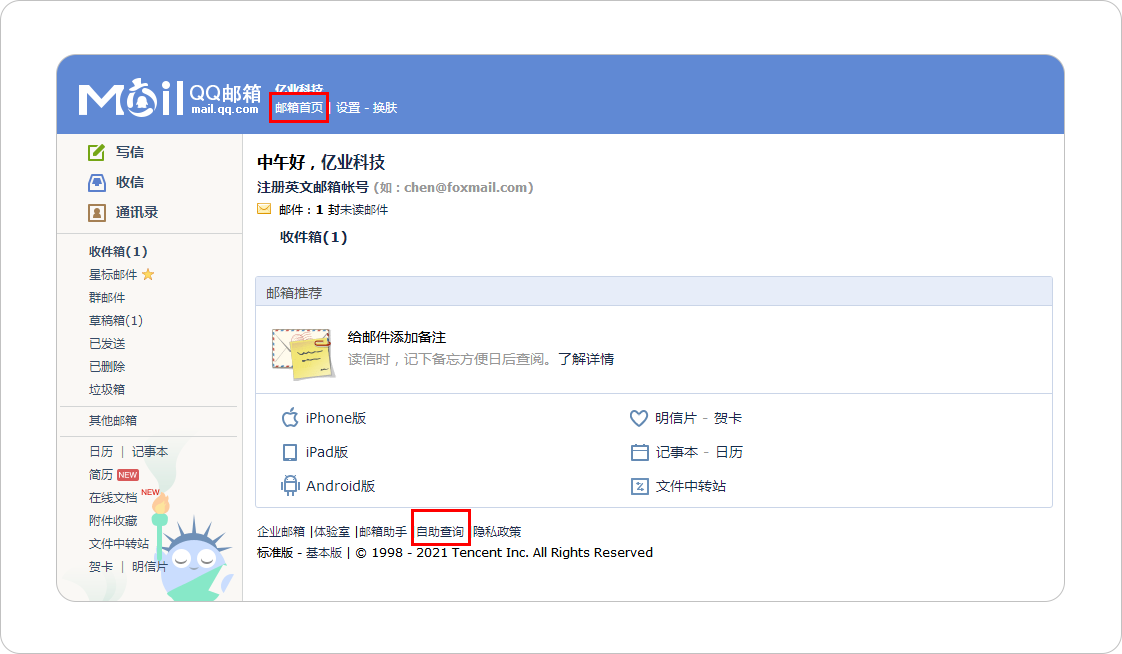Click 隐私政策 footer link
Image resolution: width=1122 pixels, height=654 pixels.
coord(497,532)
